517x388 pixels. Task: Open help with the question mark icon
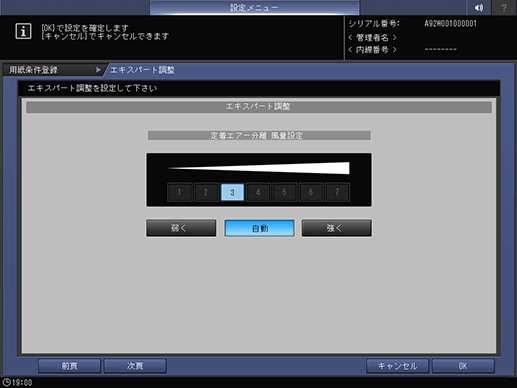pos(504,7)
